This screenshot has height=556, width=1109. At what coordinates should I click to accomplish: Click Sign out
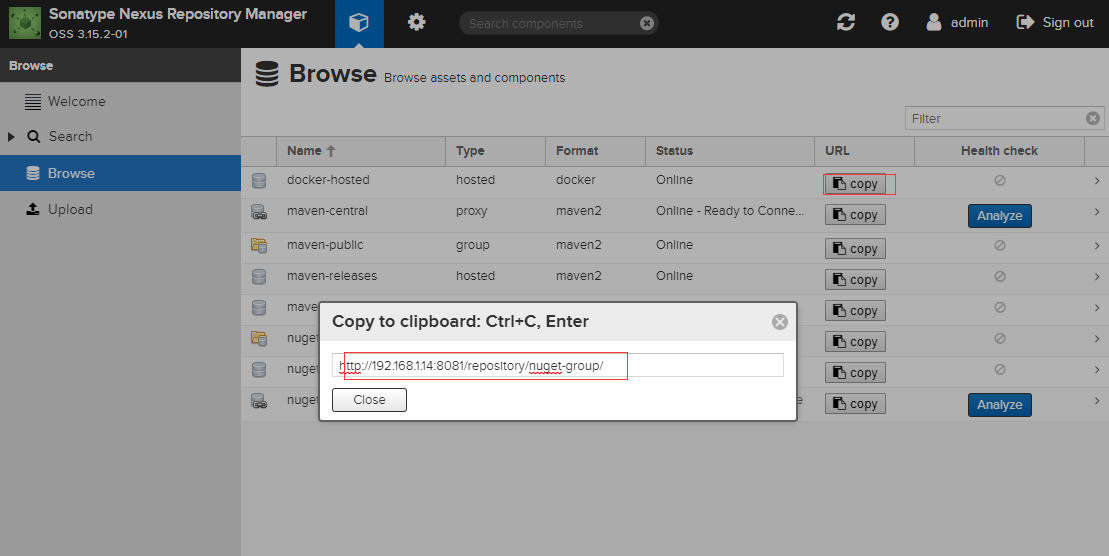pos(1055,23)
